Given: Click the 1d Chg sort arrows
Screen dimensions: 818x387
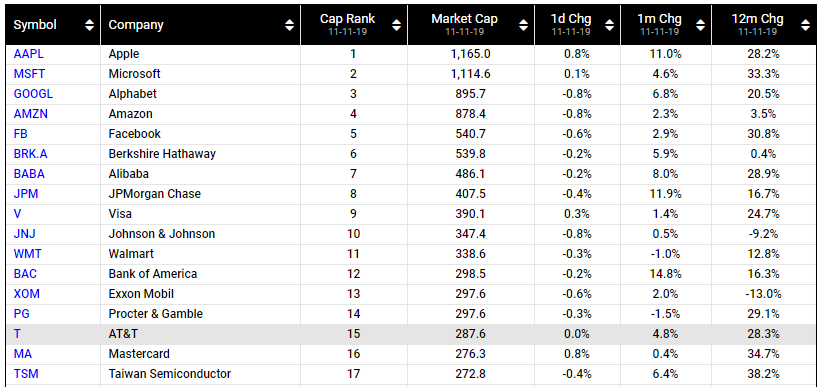Looking at the screenshot, I should (x=609, y=25).
